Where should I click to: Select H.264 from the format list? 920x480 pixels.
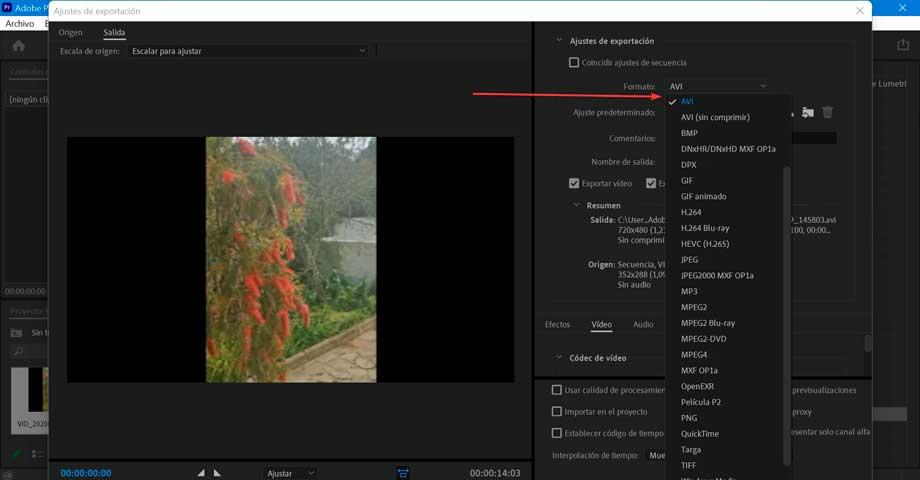tap(691, 212)
